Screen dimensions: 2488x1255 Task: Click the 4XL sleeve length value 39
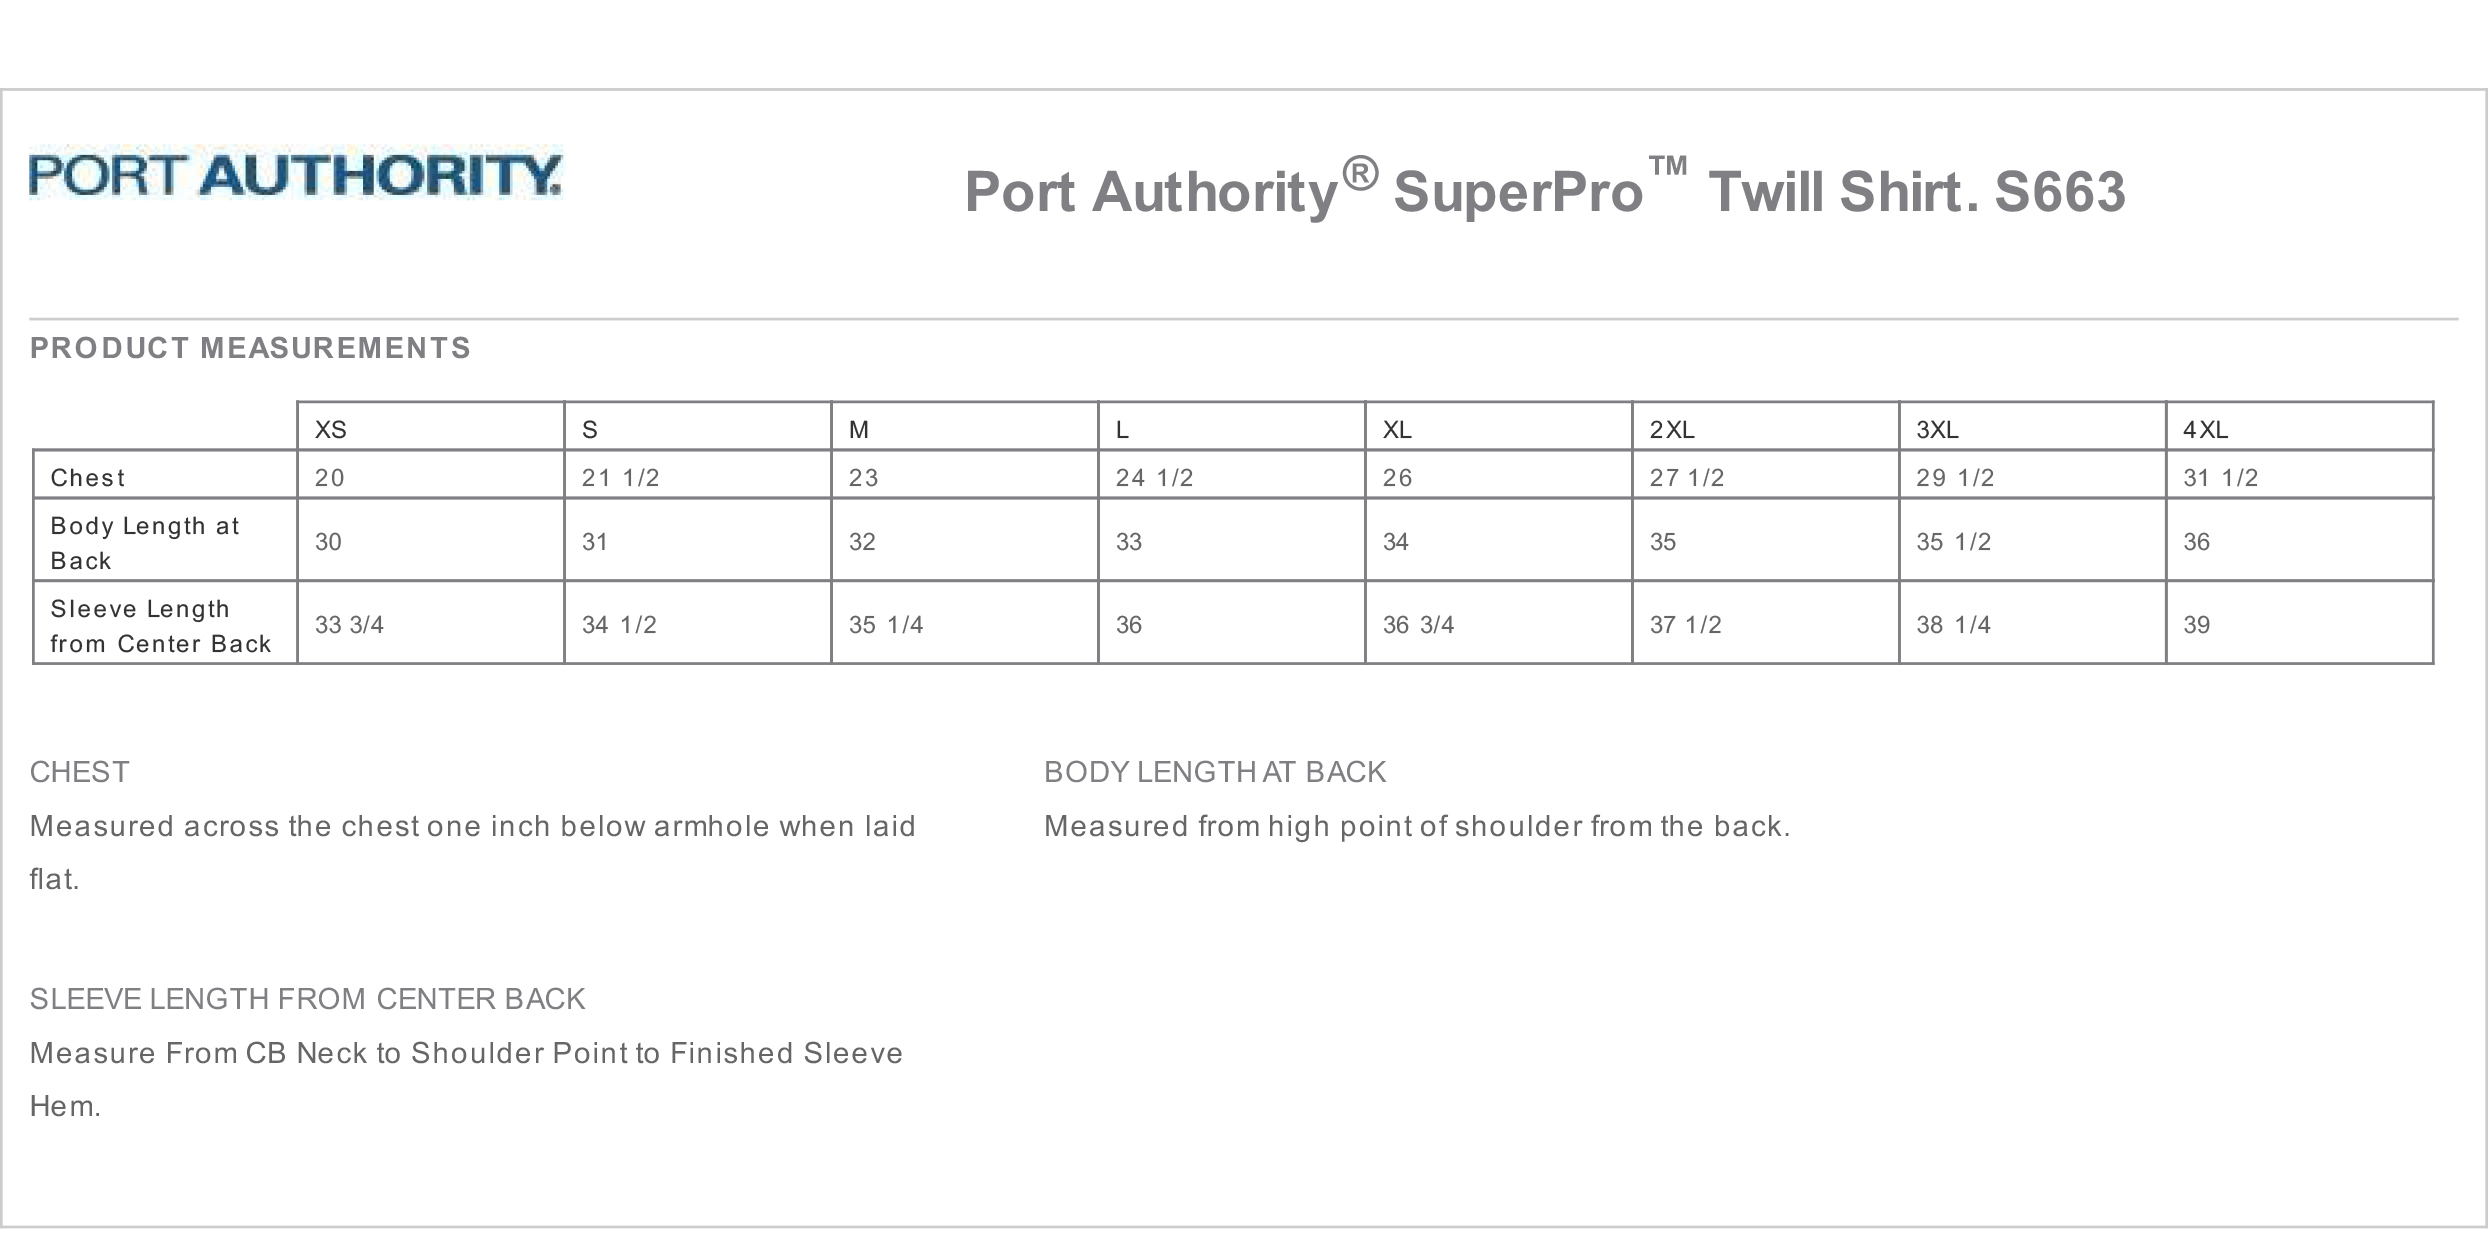click(2196, 625)
